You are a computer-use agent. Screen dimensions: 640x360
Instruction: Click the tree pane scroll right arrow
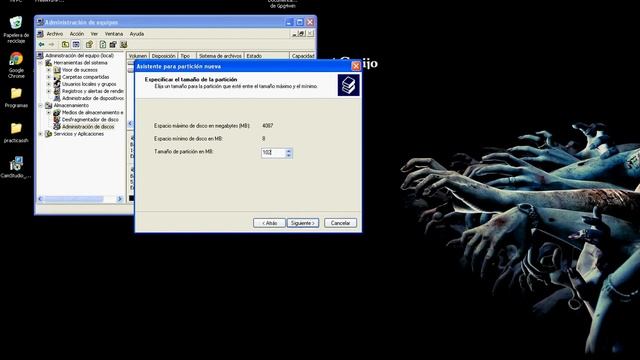coord(120,199)
